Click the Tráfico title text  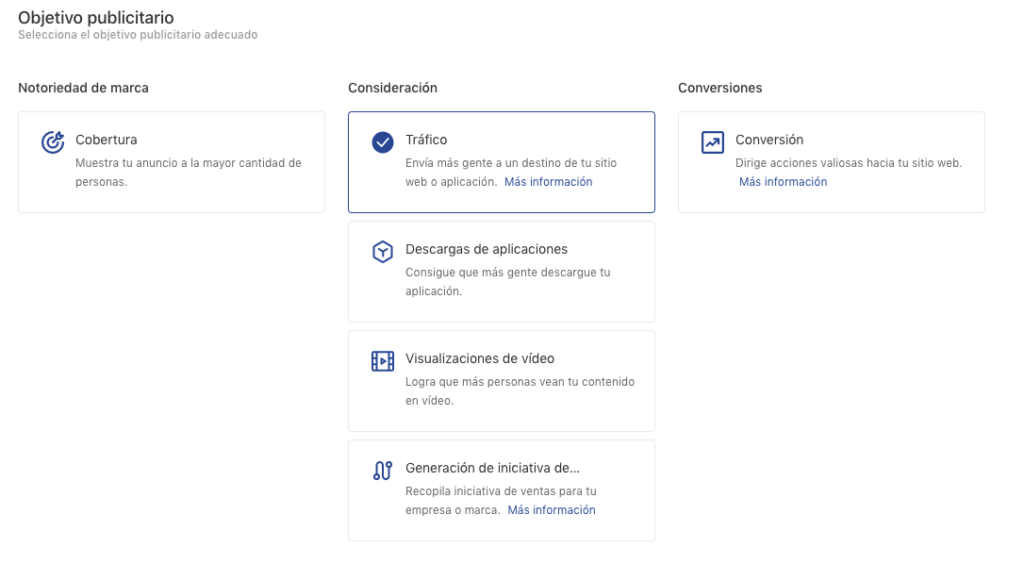coord(426,140)
